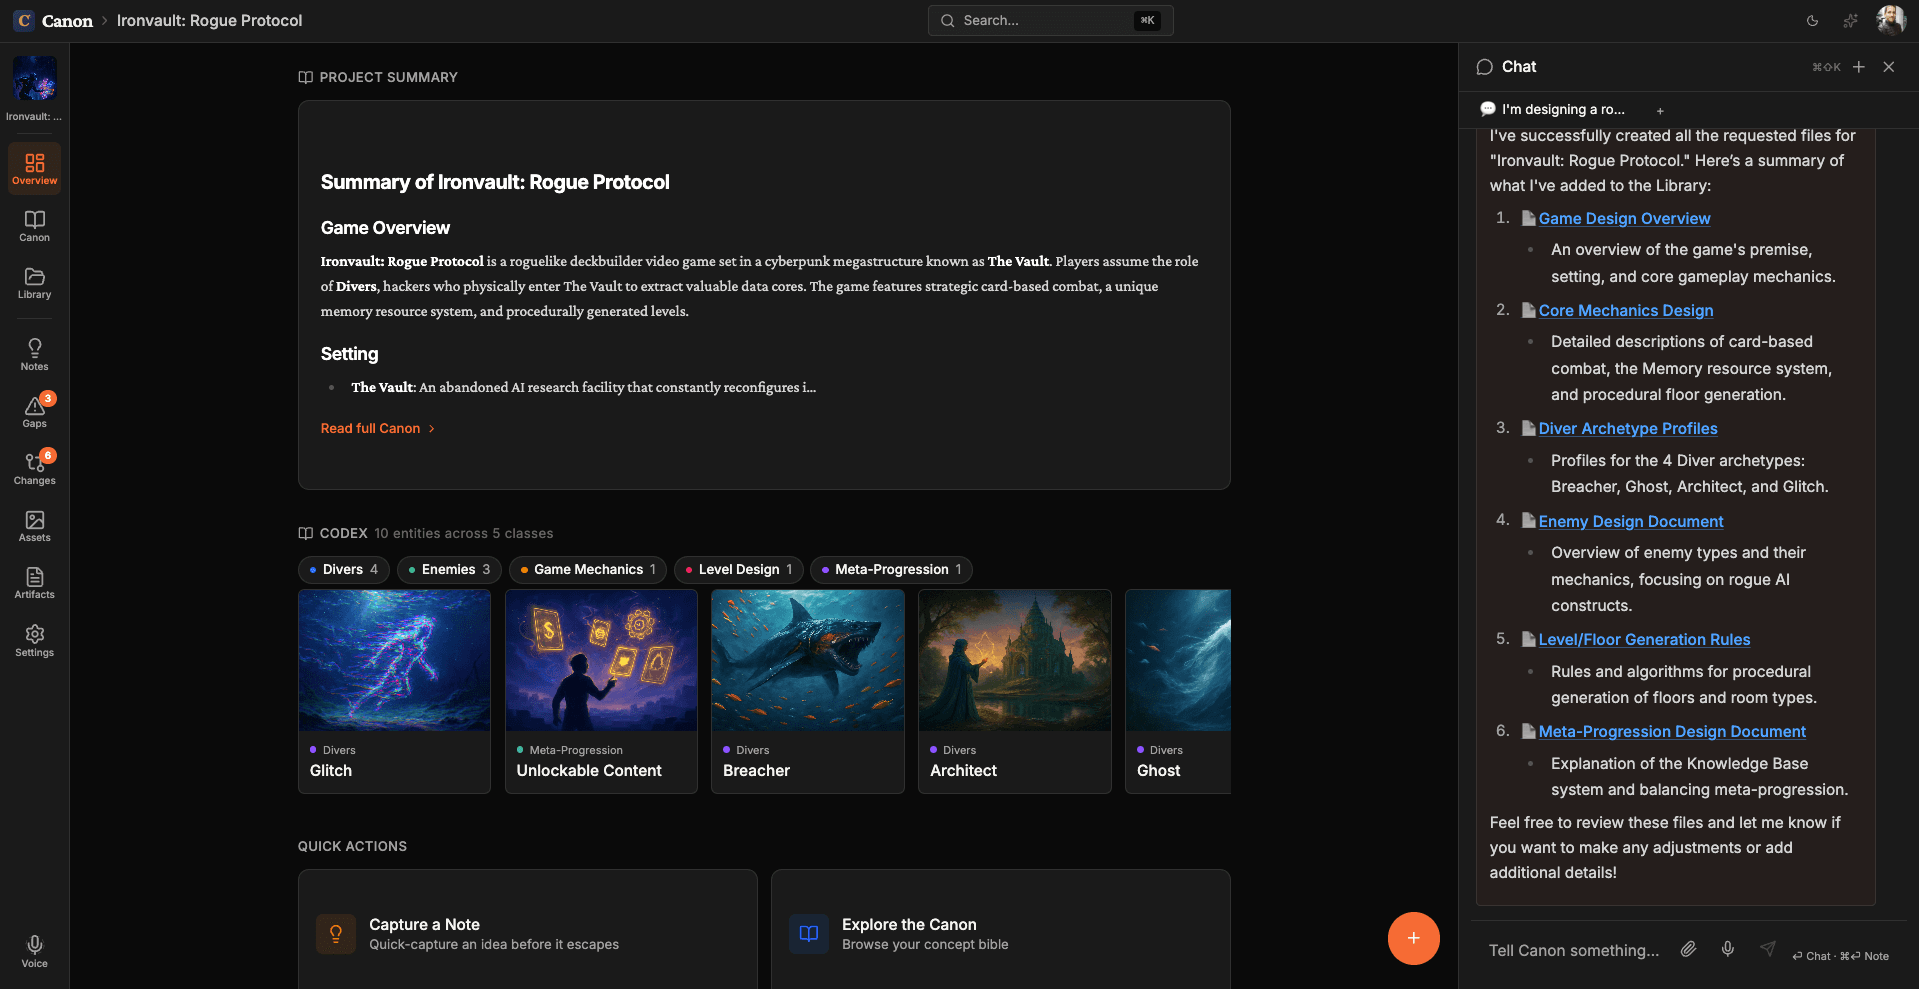This screenshot has height=989, width=1919.
Task: Click the sparkle AI icon in header
Action: pyautogui.click(x=1850, y=20)
